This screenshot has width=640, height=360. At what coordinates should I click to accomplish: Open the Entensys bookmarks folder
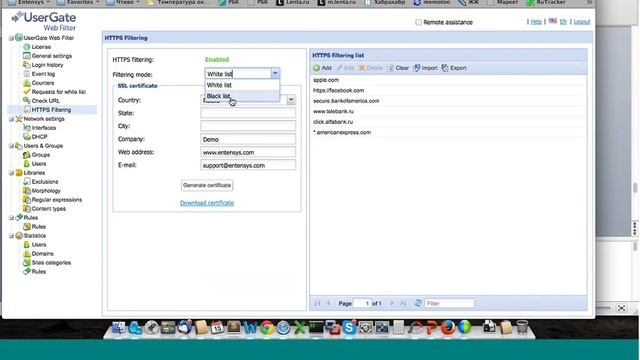point(30,2)
